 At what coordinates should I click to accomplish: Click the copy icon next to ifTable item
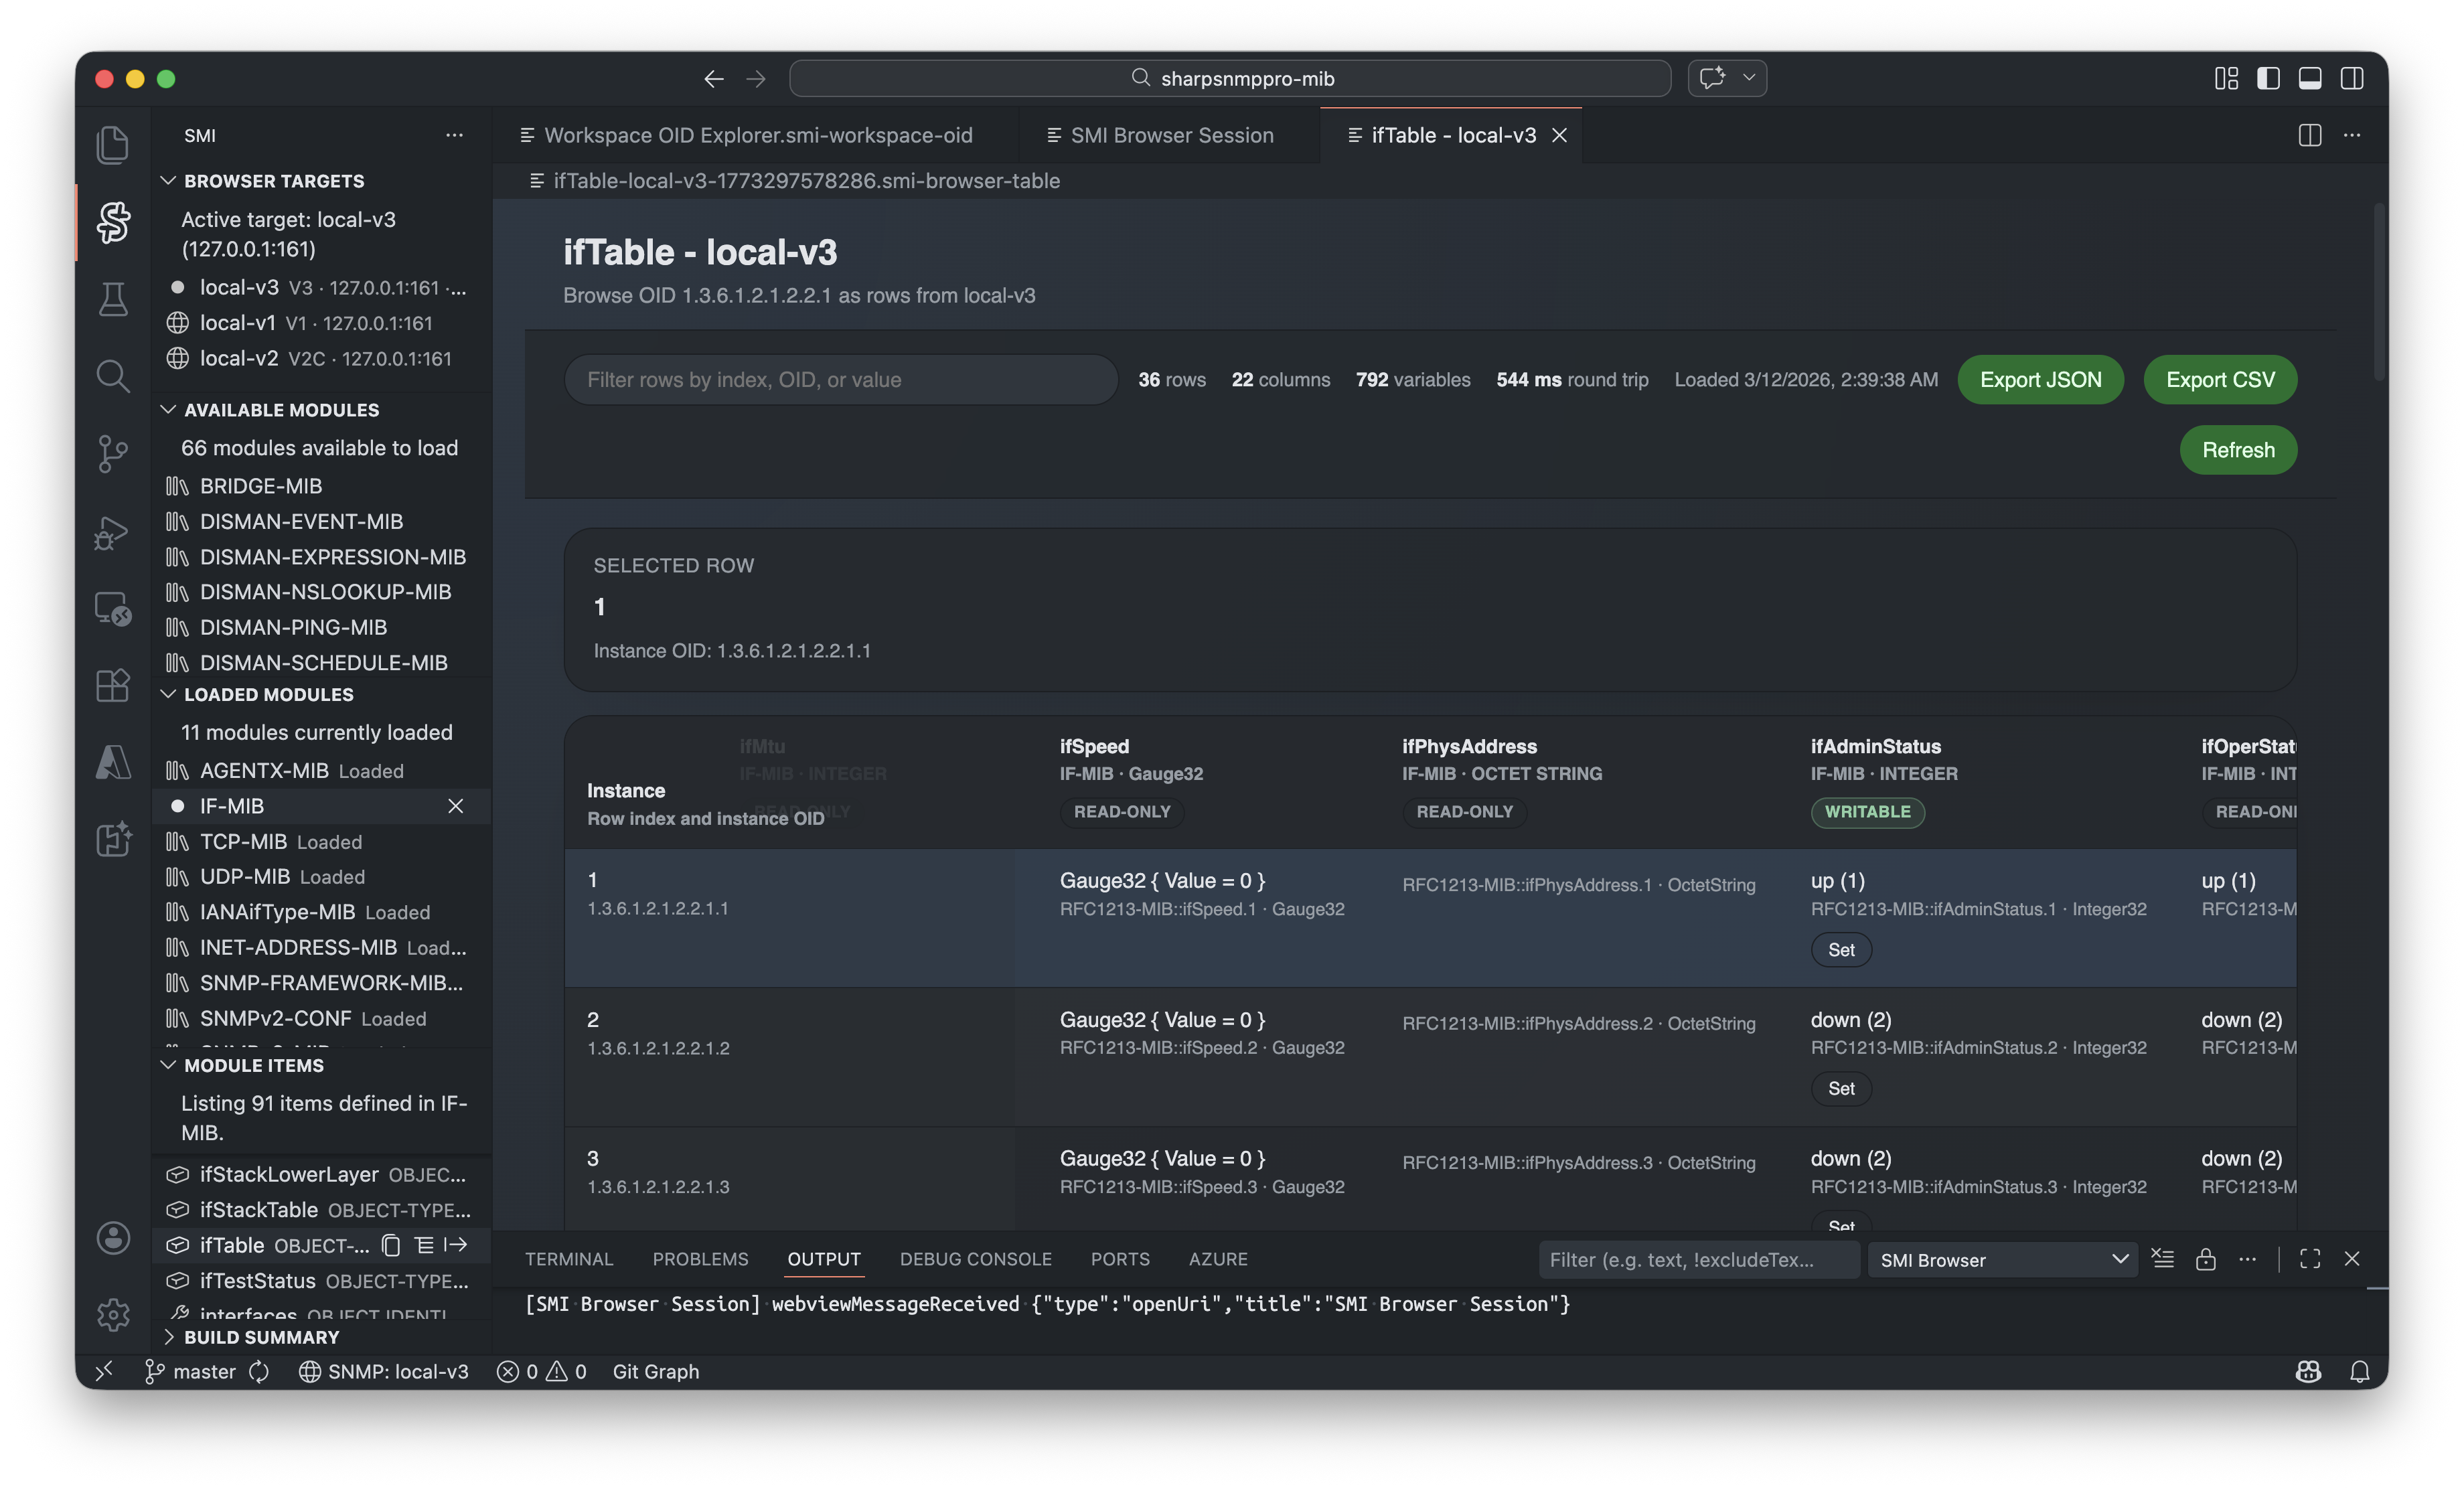pos(392,1245)
